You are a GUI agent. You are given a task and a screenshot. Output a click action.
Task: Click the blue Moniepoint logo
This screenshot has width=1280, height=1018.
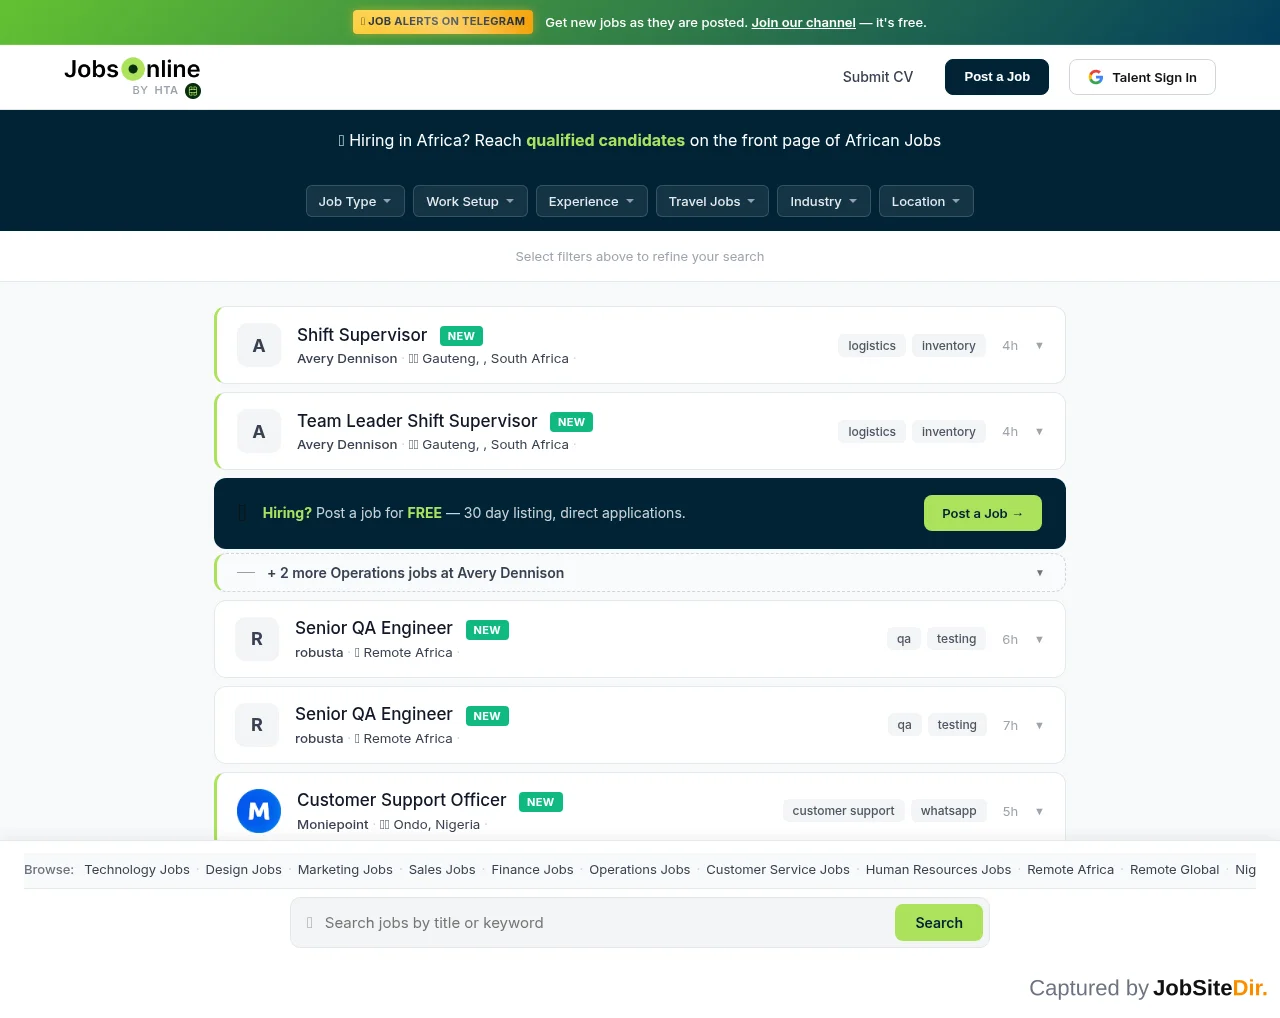[x=259, y=811]
